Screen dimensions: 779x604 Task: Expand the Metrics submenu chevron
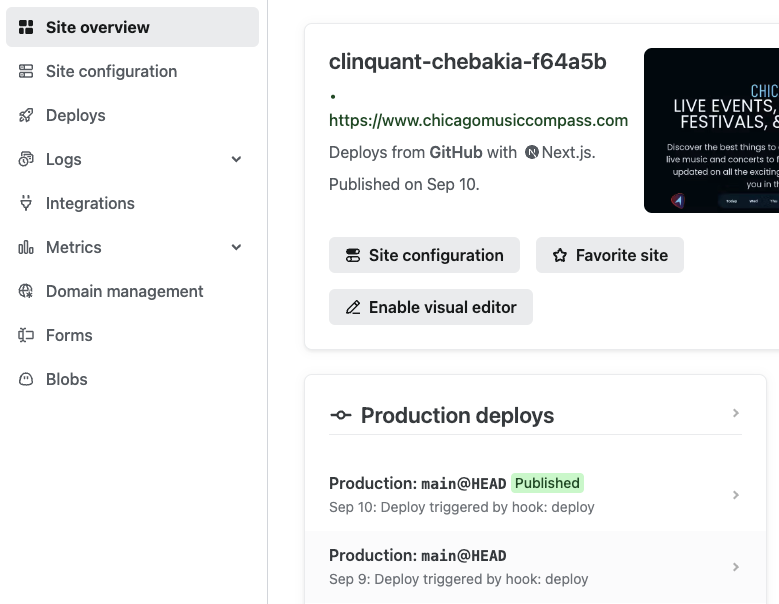pos(236,247)
